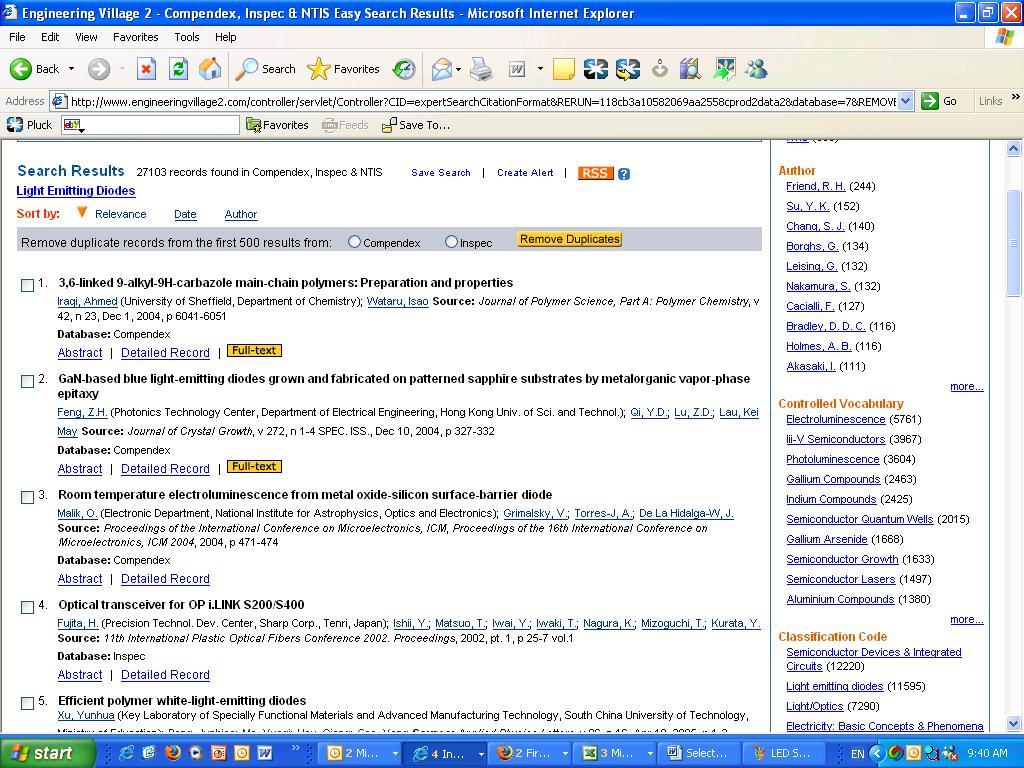
Task: Open Favorites on the Pluck toolbar
Action: tap(278, 125)
